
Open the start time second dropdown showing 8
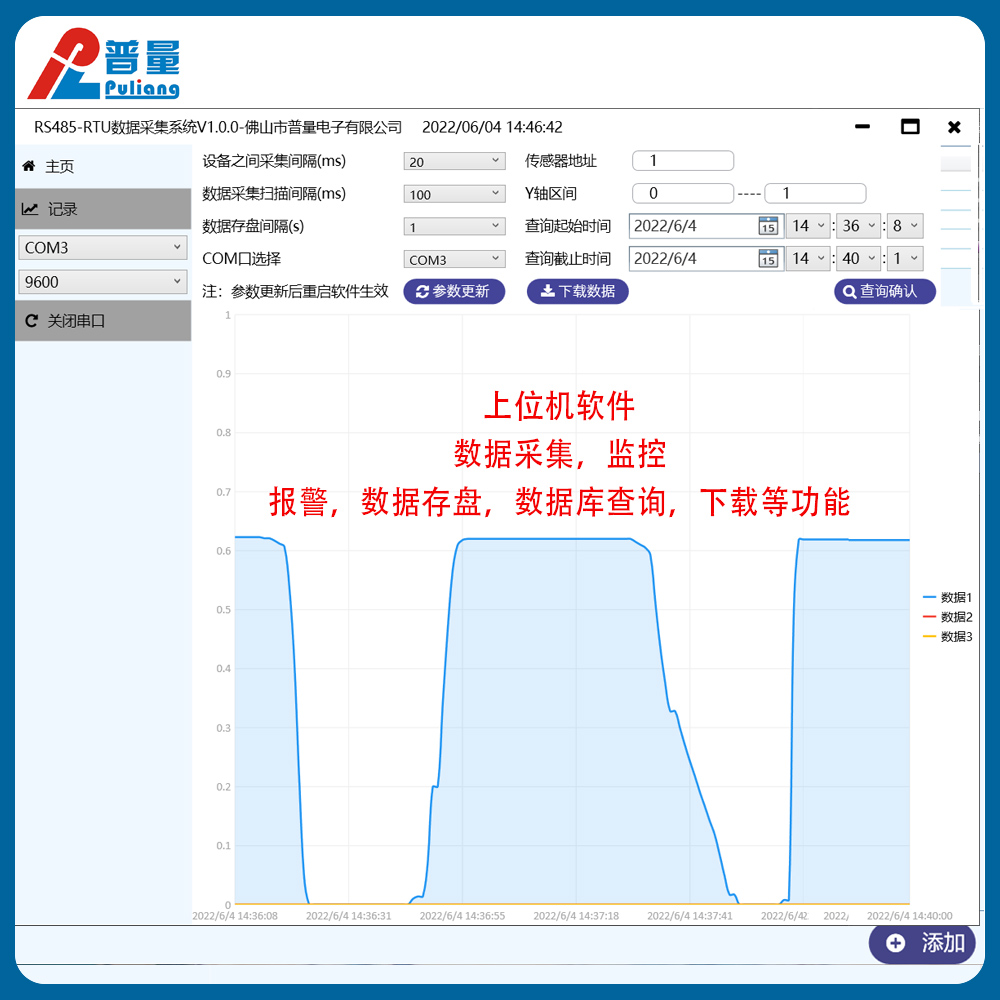tap(906, 226)
